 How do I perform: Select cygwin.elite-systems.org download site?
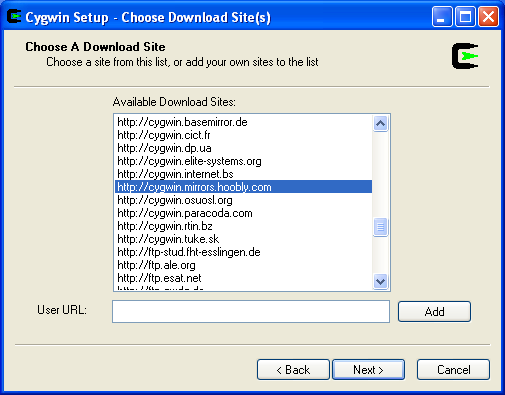pos(243,161)
